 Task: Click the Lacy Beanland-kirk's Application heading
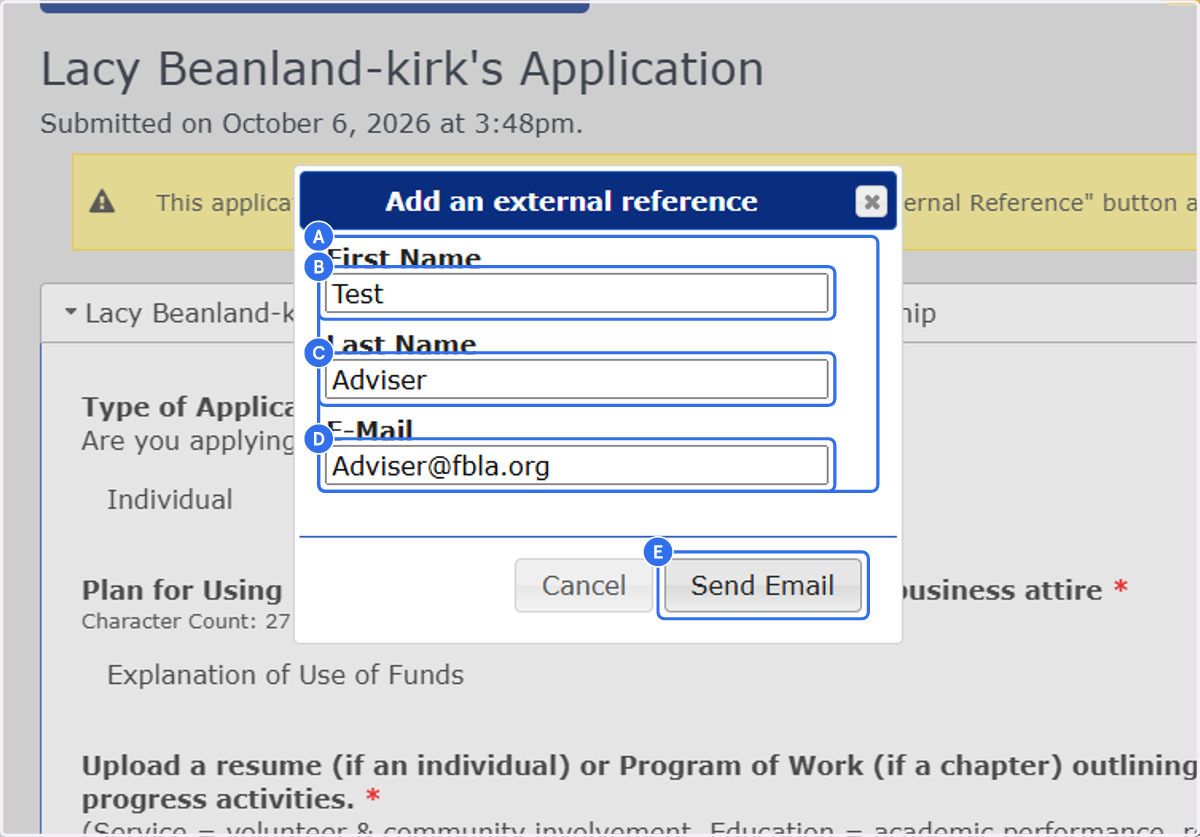pos(402,69)
